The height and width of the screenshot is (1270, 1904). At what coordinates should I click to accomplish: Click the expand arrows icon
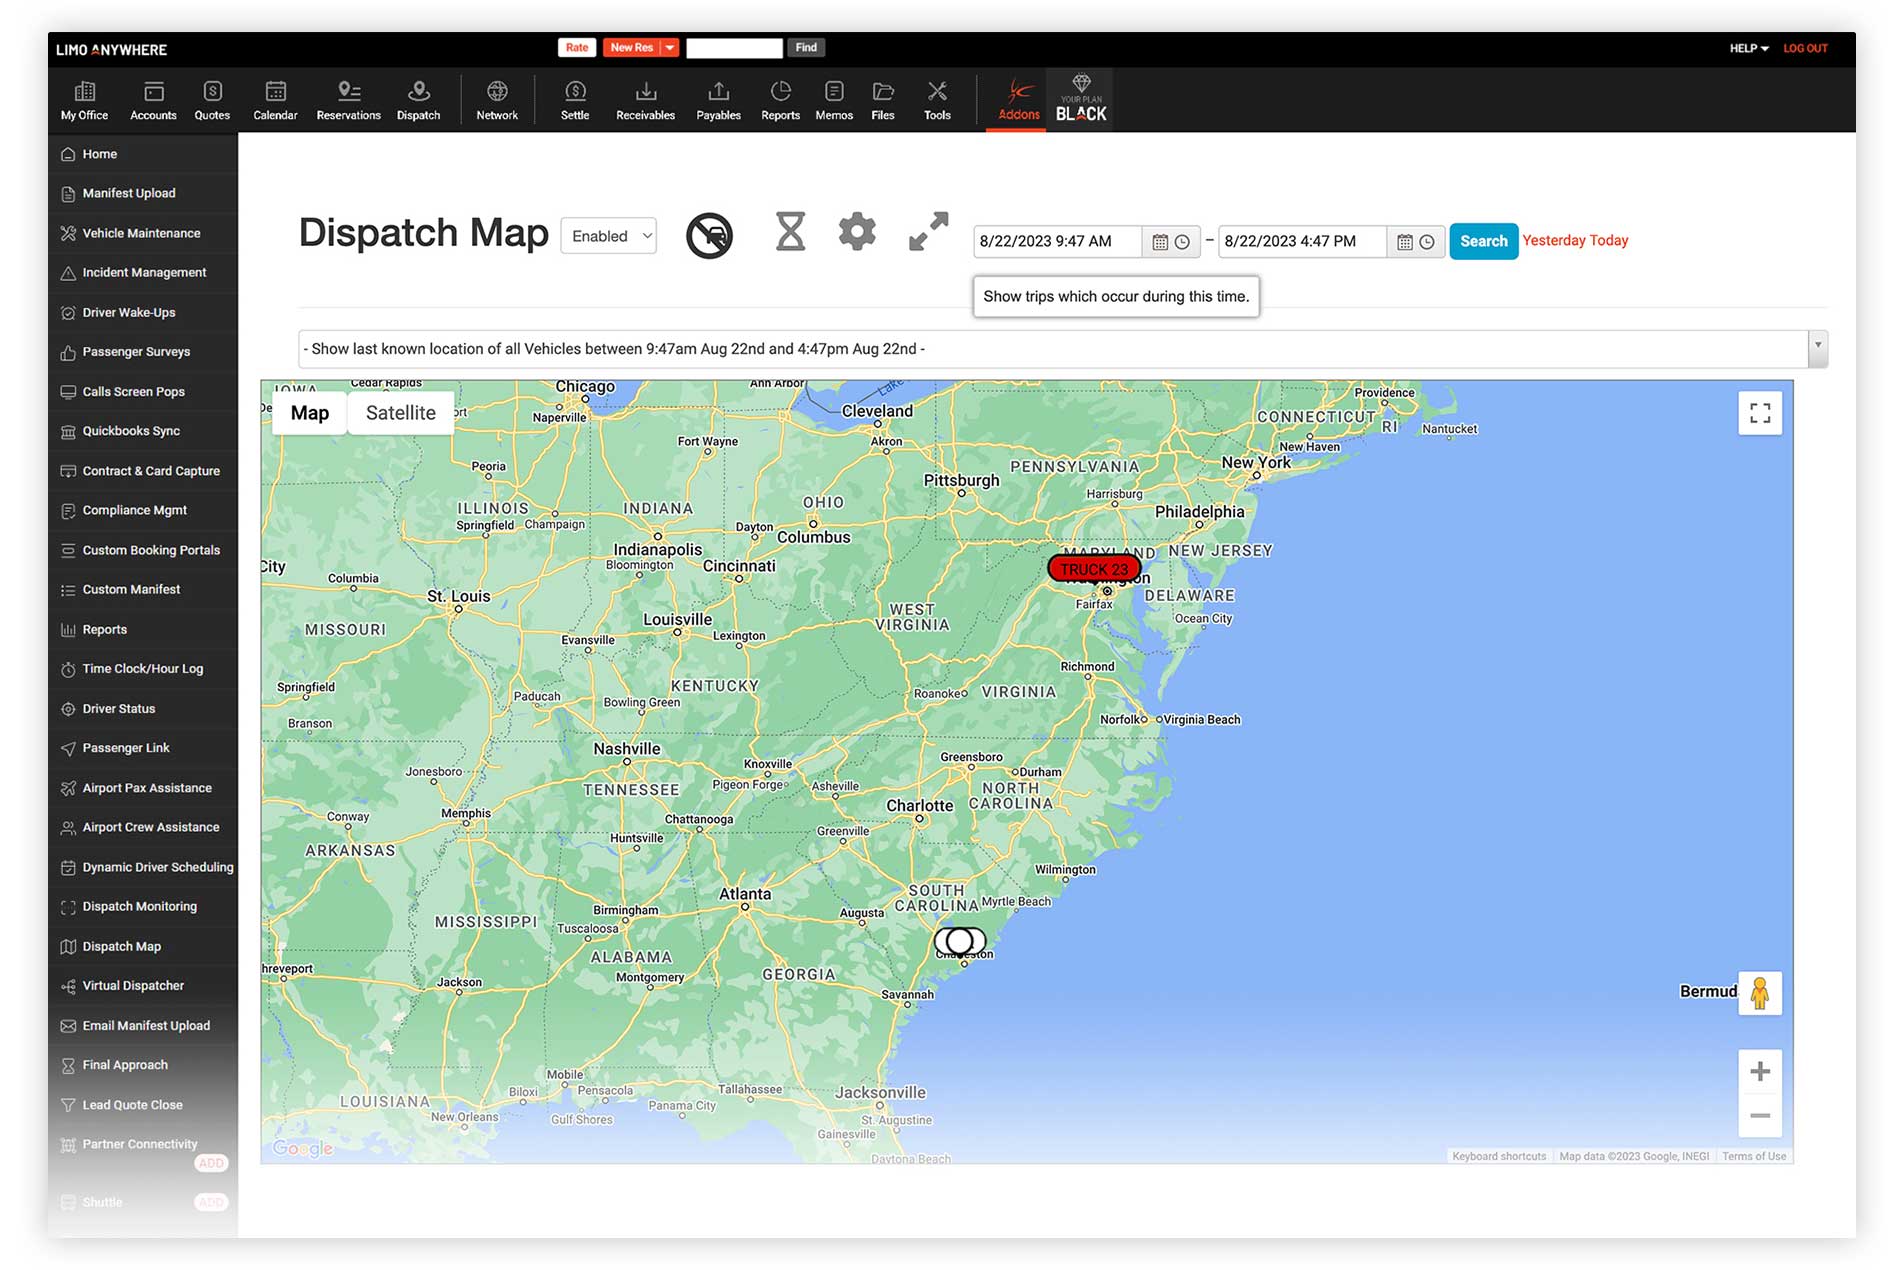928,232
